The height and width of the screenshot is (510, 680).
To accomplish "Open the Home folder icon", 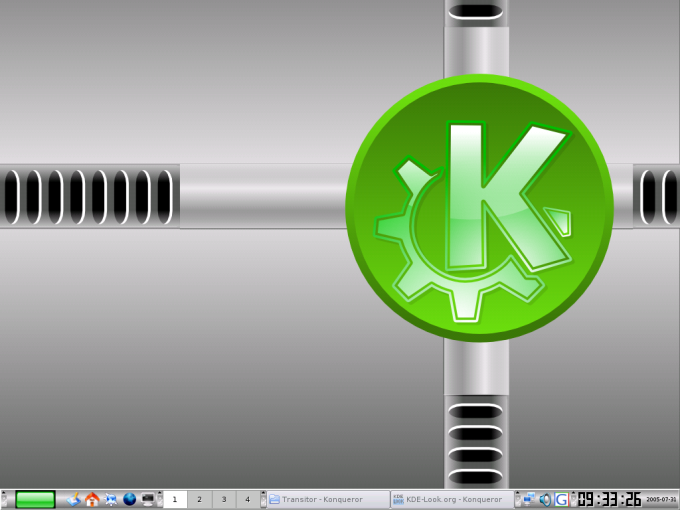I will 92,499.
